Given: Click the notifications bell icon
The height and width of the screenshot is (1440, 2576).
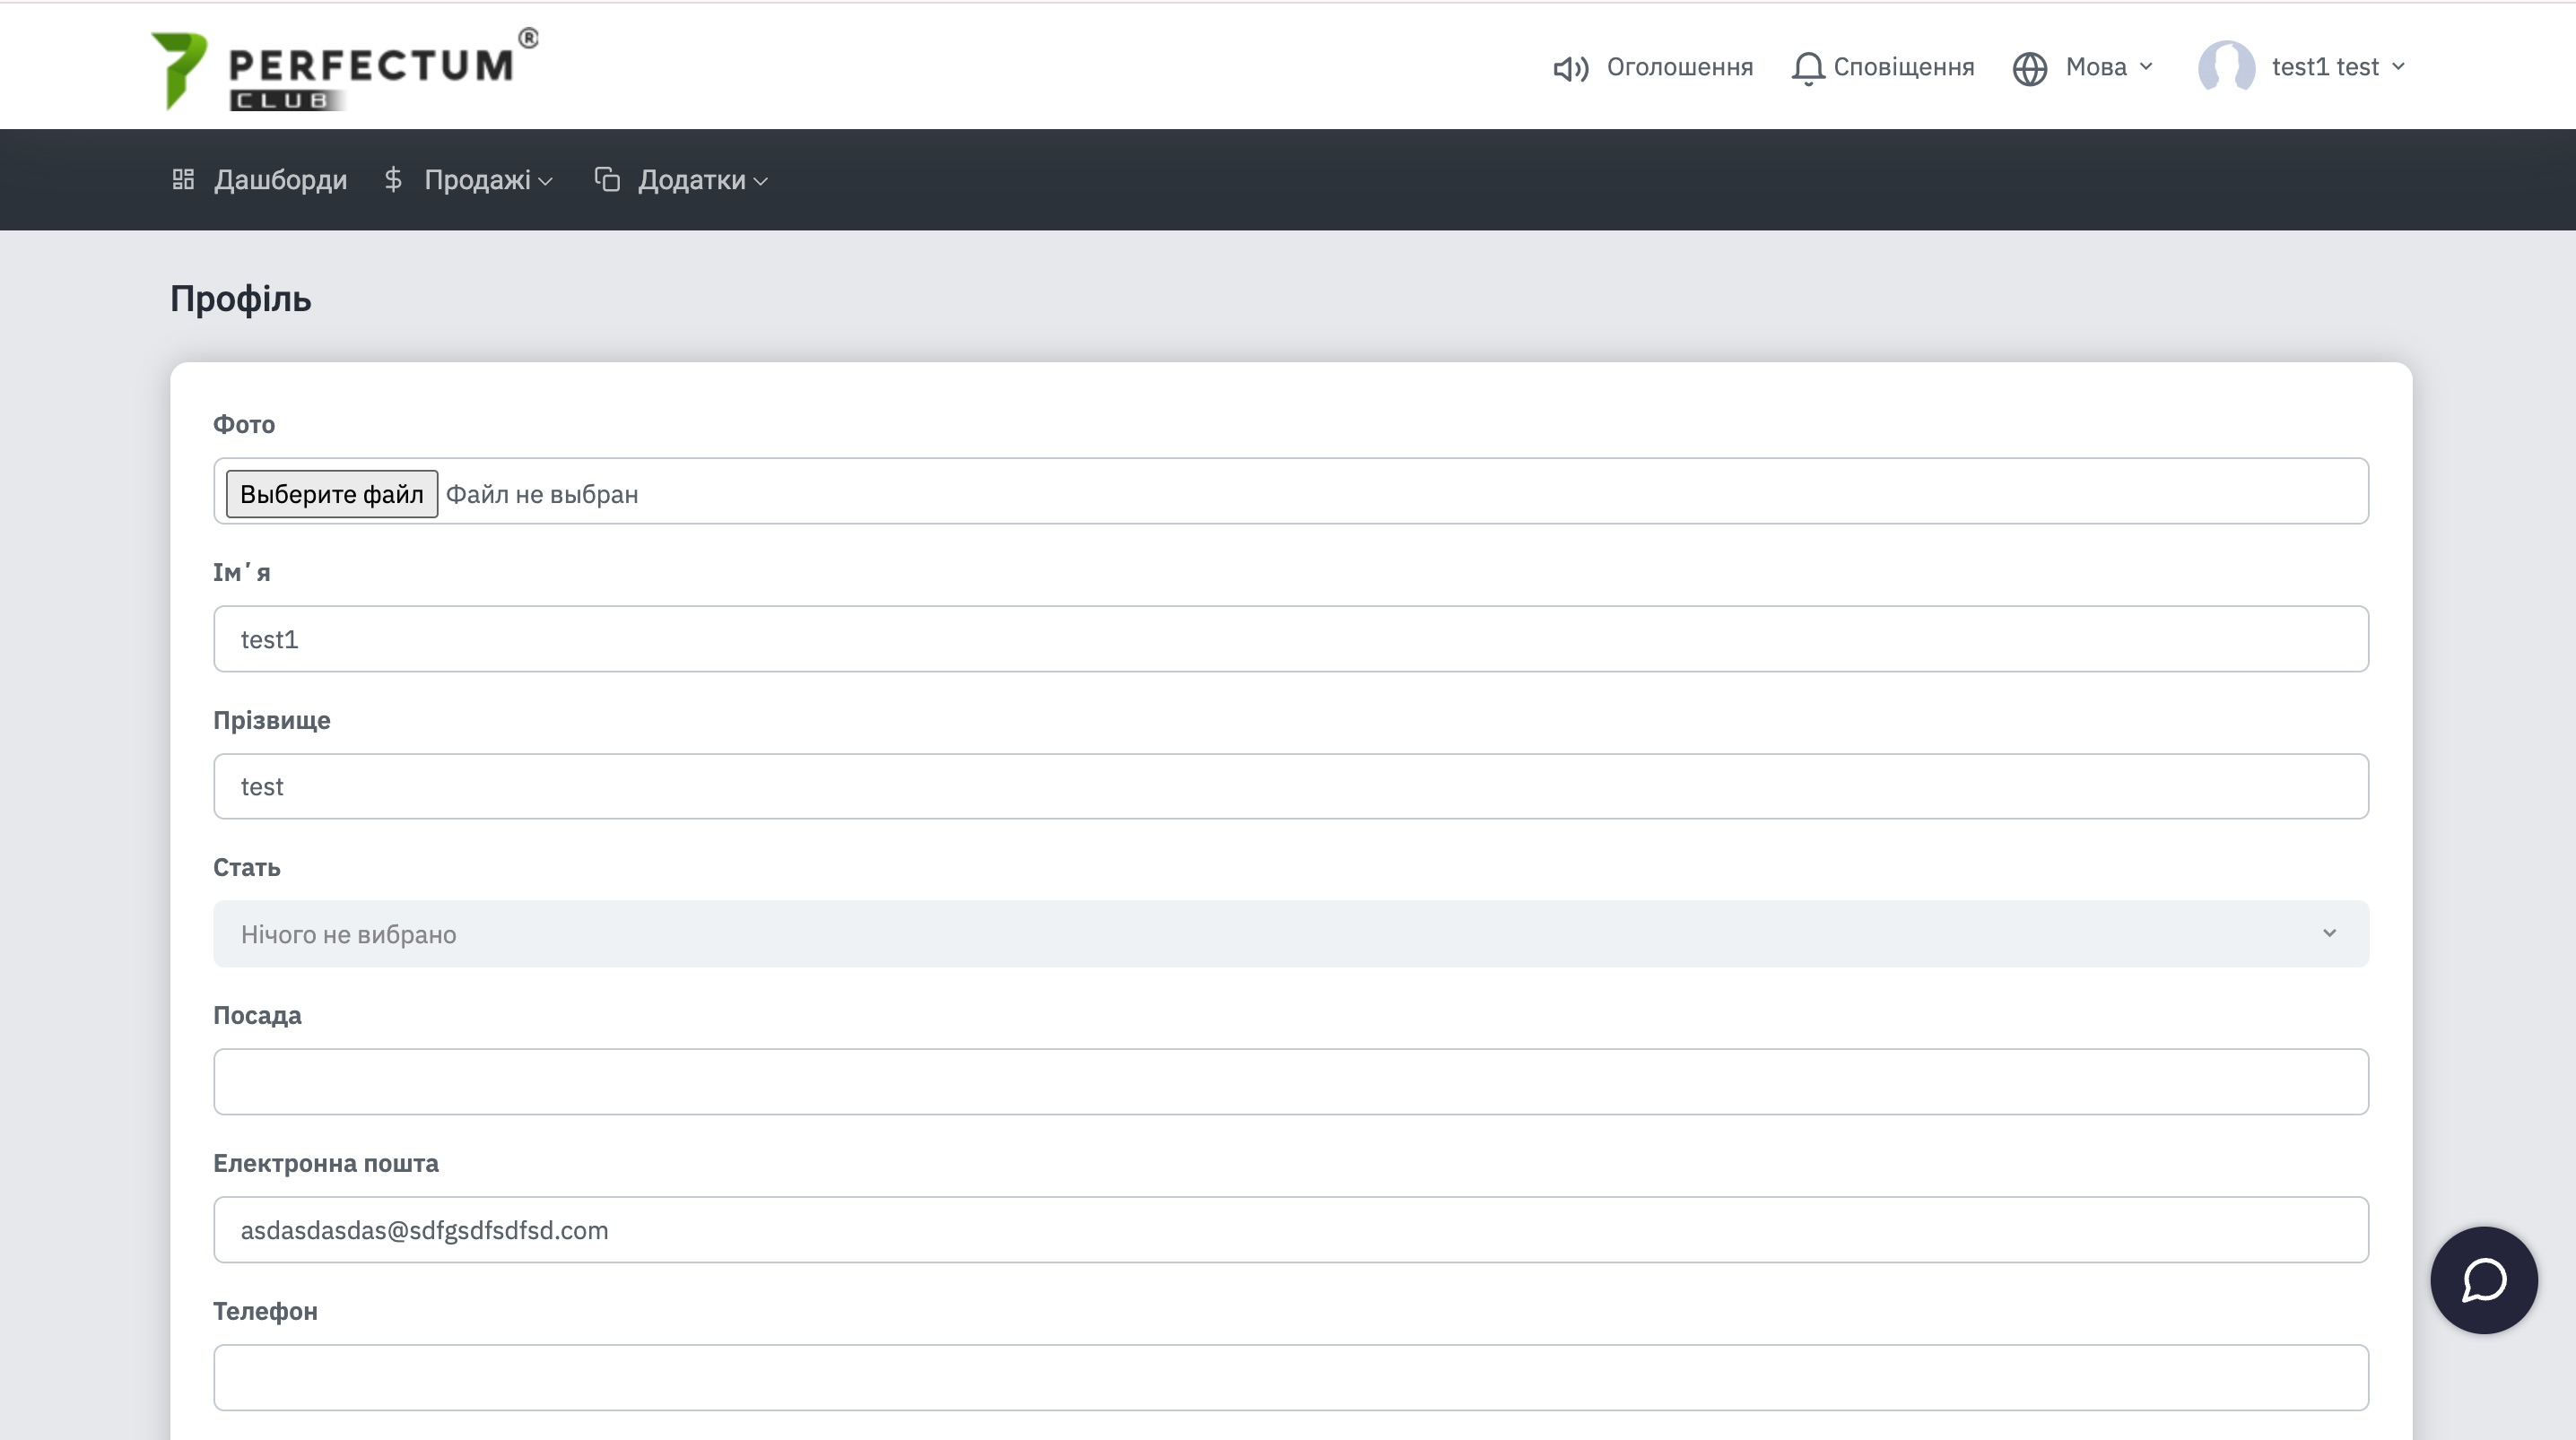Looking at the screenshot, I should pyautogui.click(x=1807, y=68).
